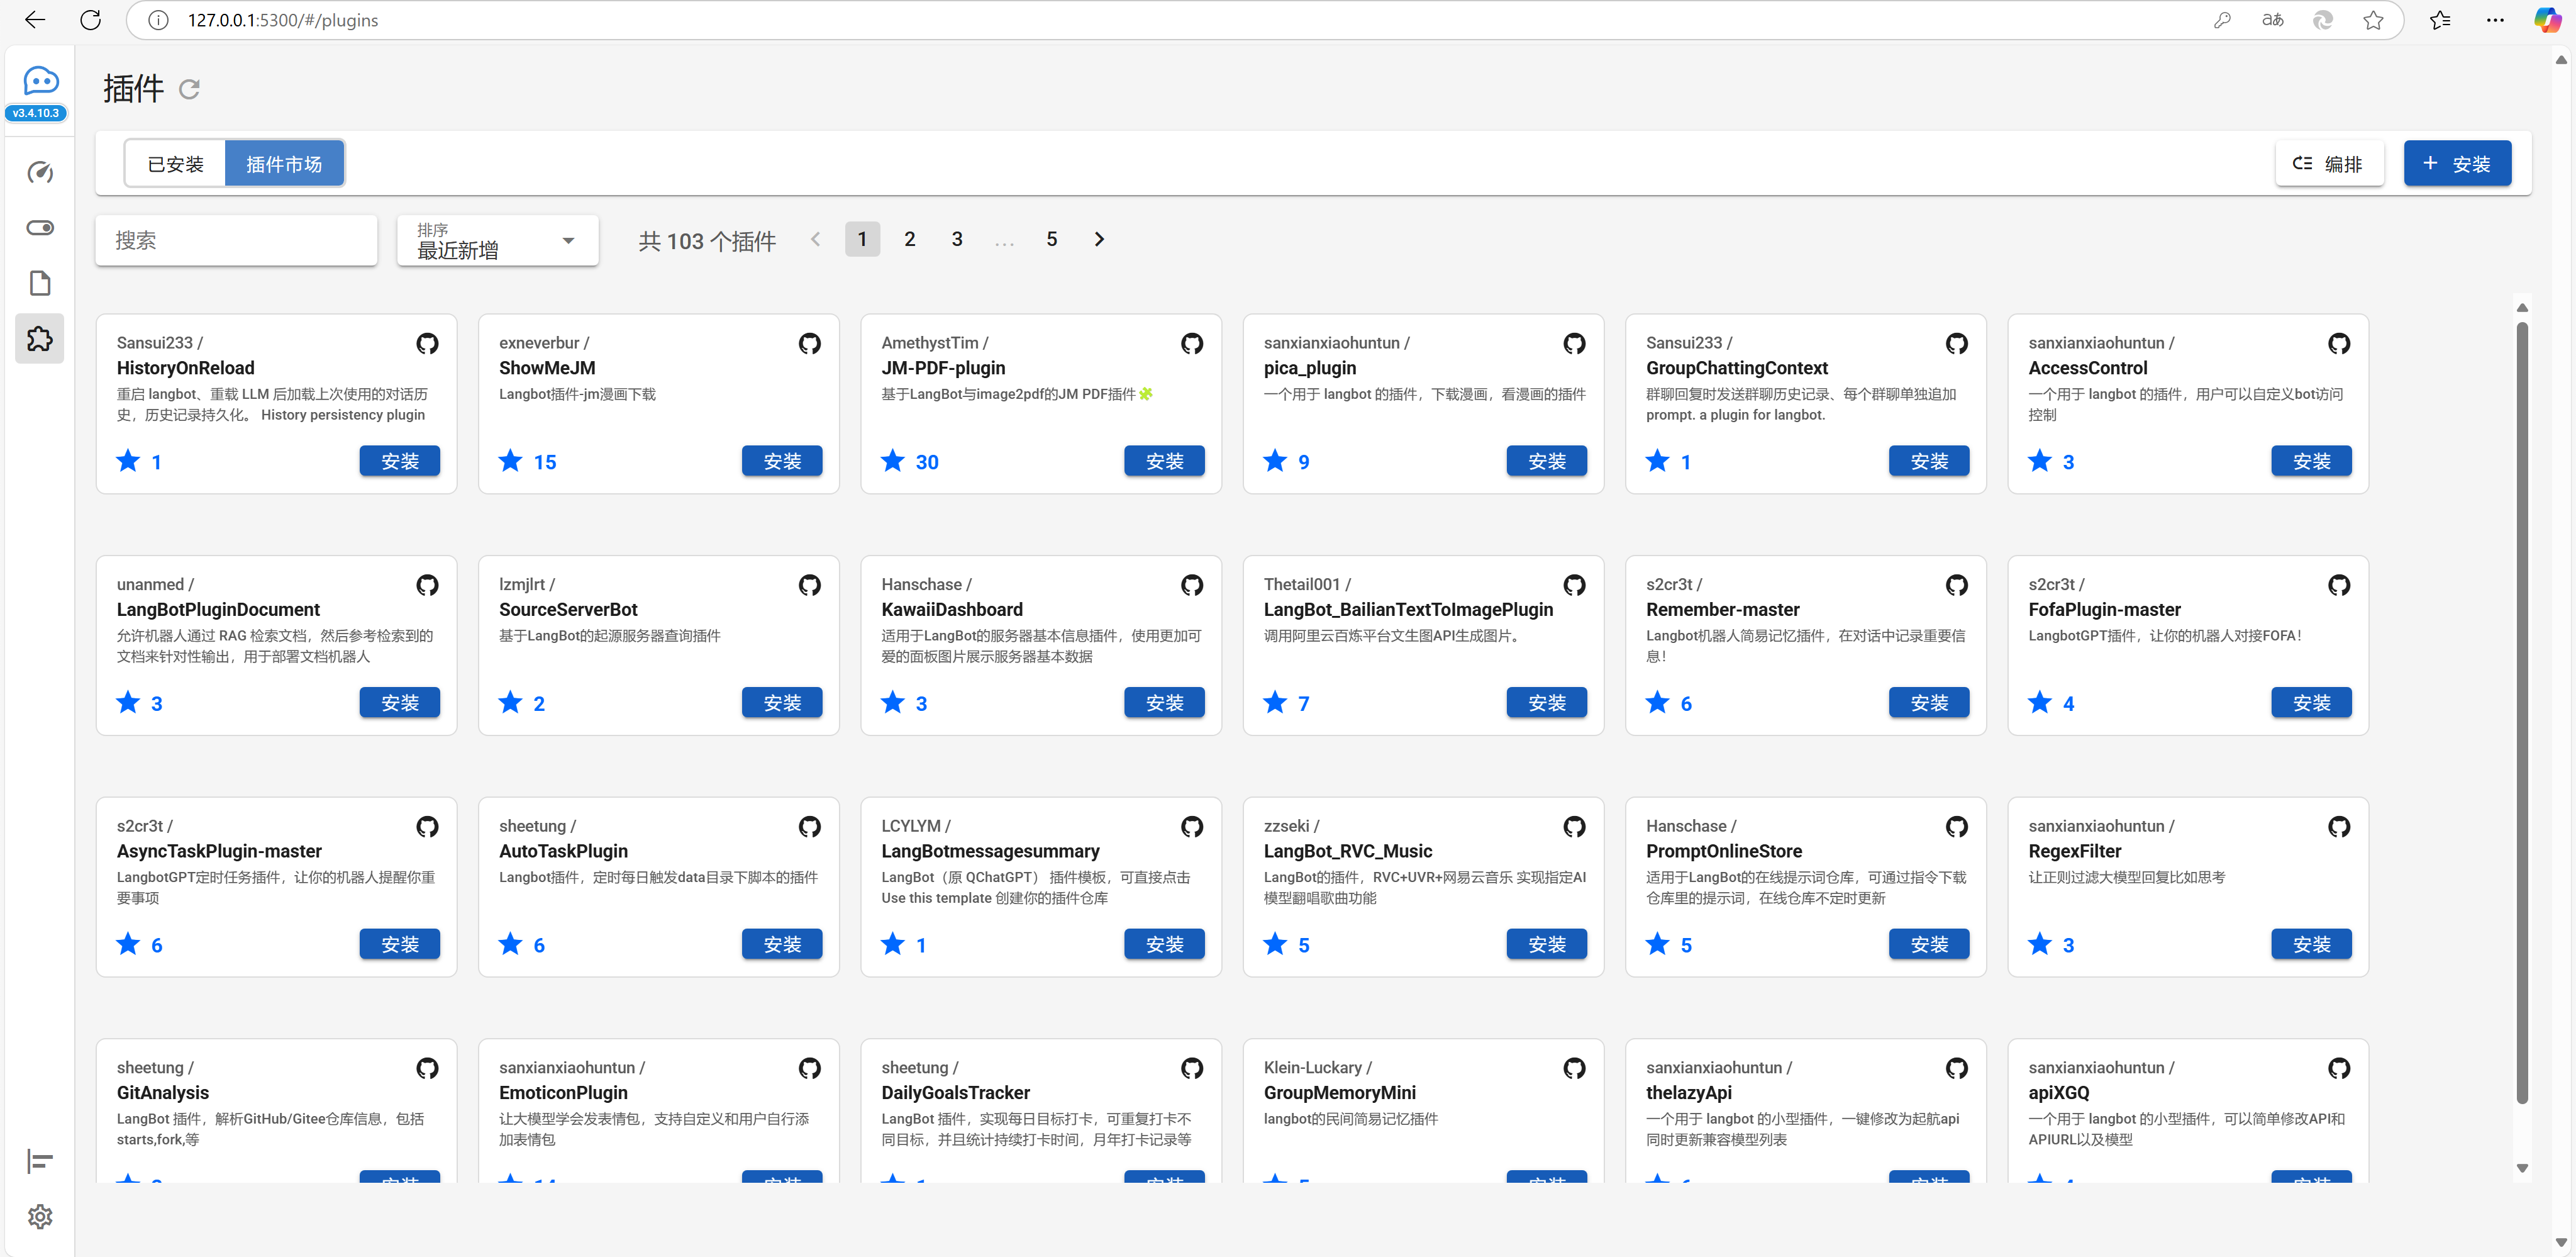Click the refresh icon beside 插件 title
2576x1257 pixels.
(x=189, y=90)
